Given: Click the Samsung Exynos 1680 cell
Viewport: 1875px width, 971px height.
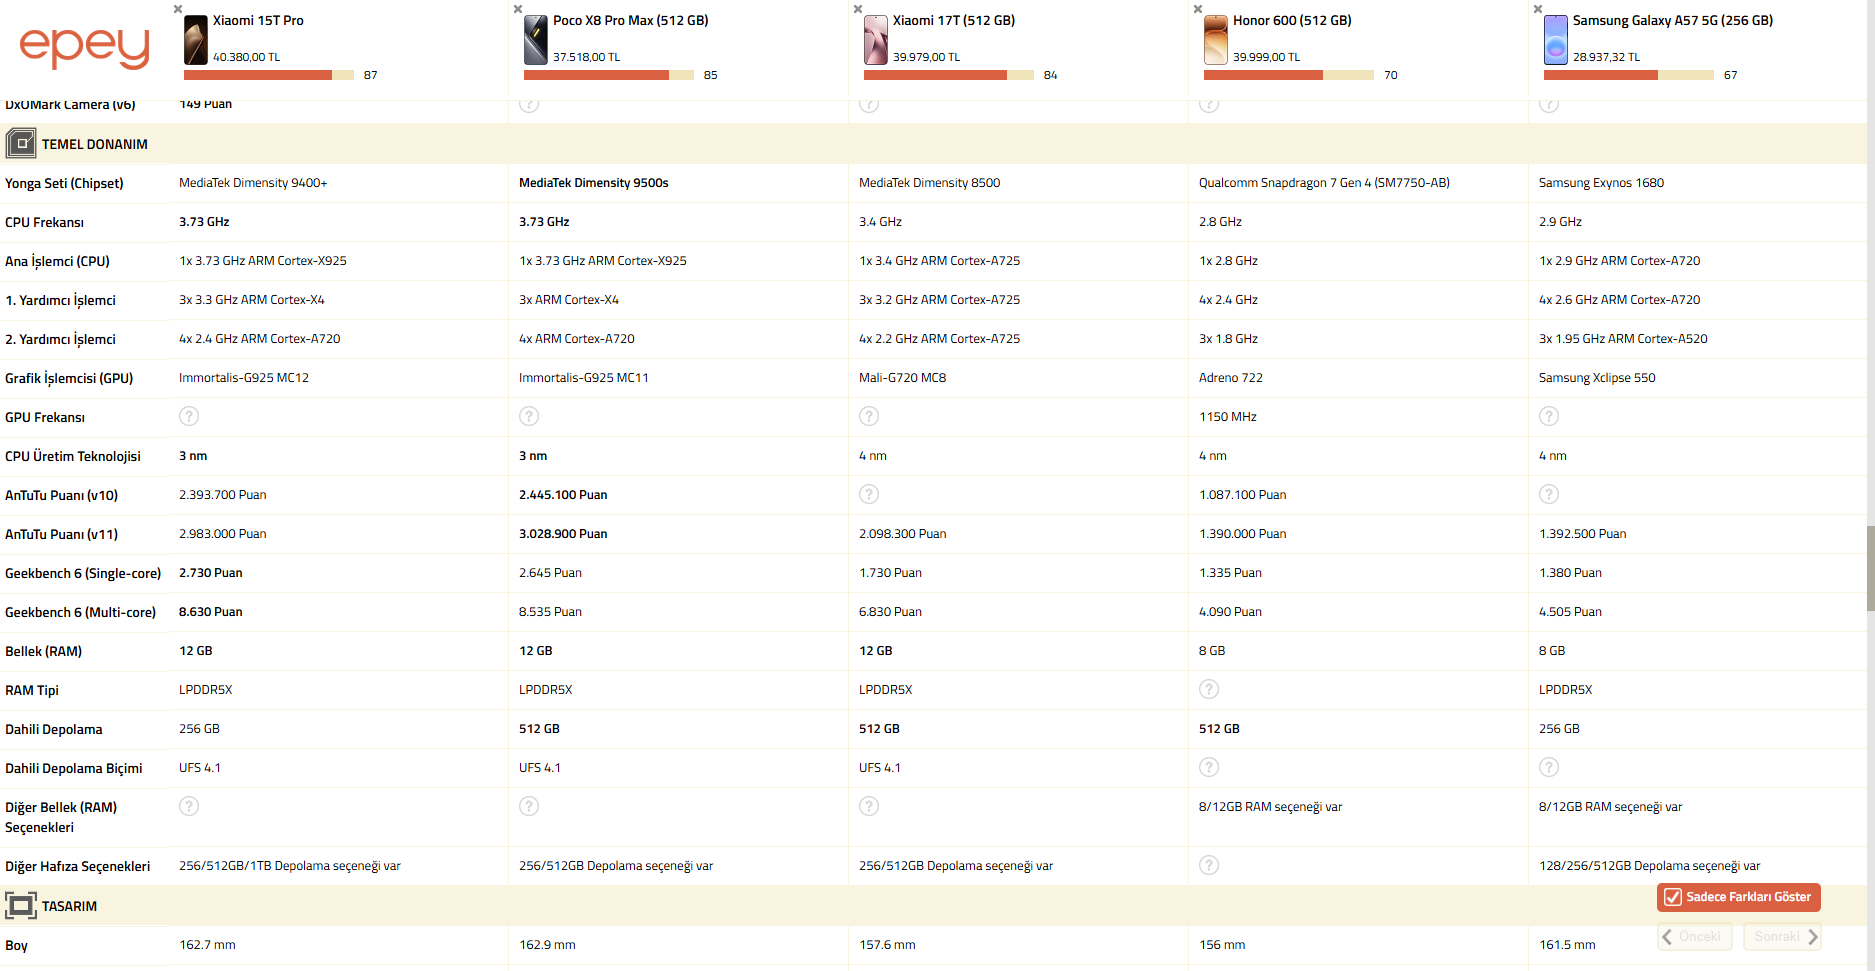Looking at the screenshot, I should point(1602,182).
